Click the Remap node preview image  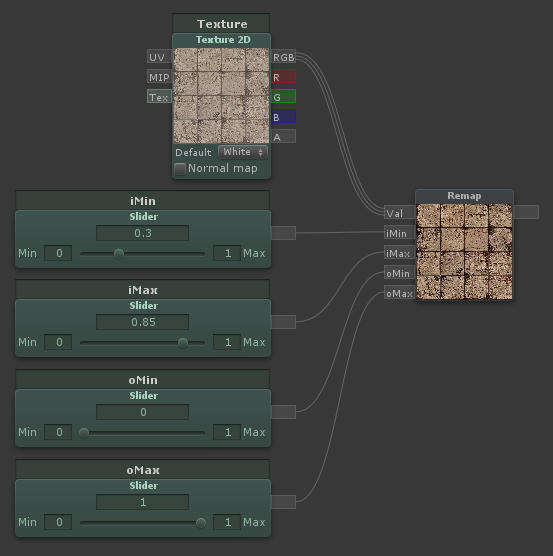click(x=464, y=252)
